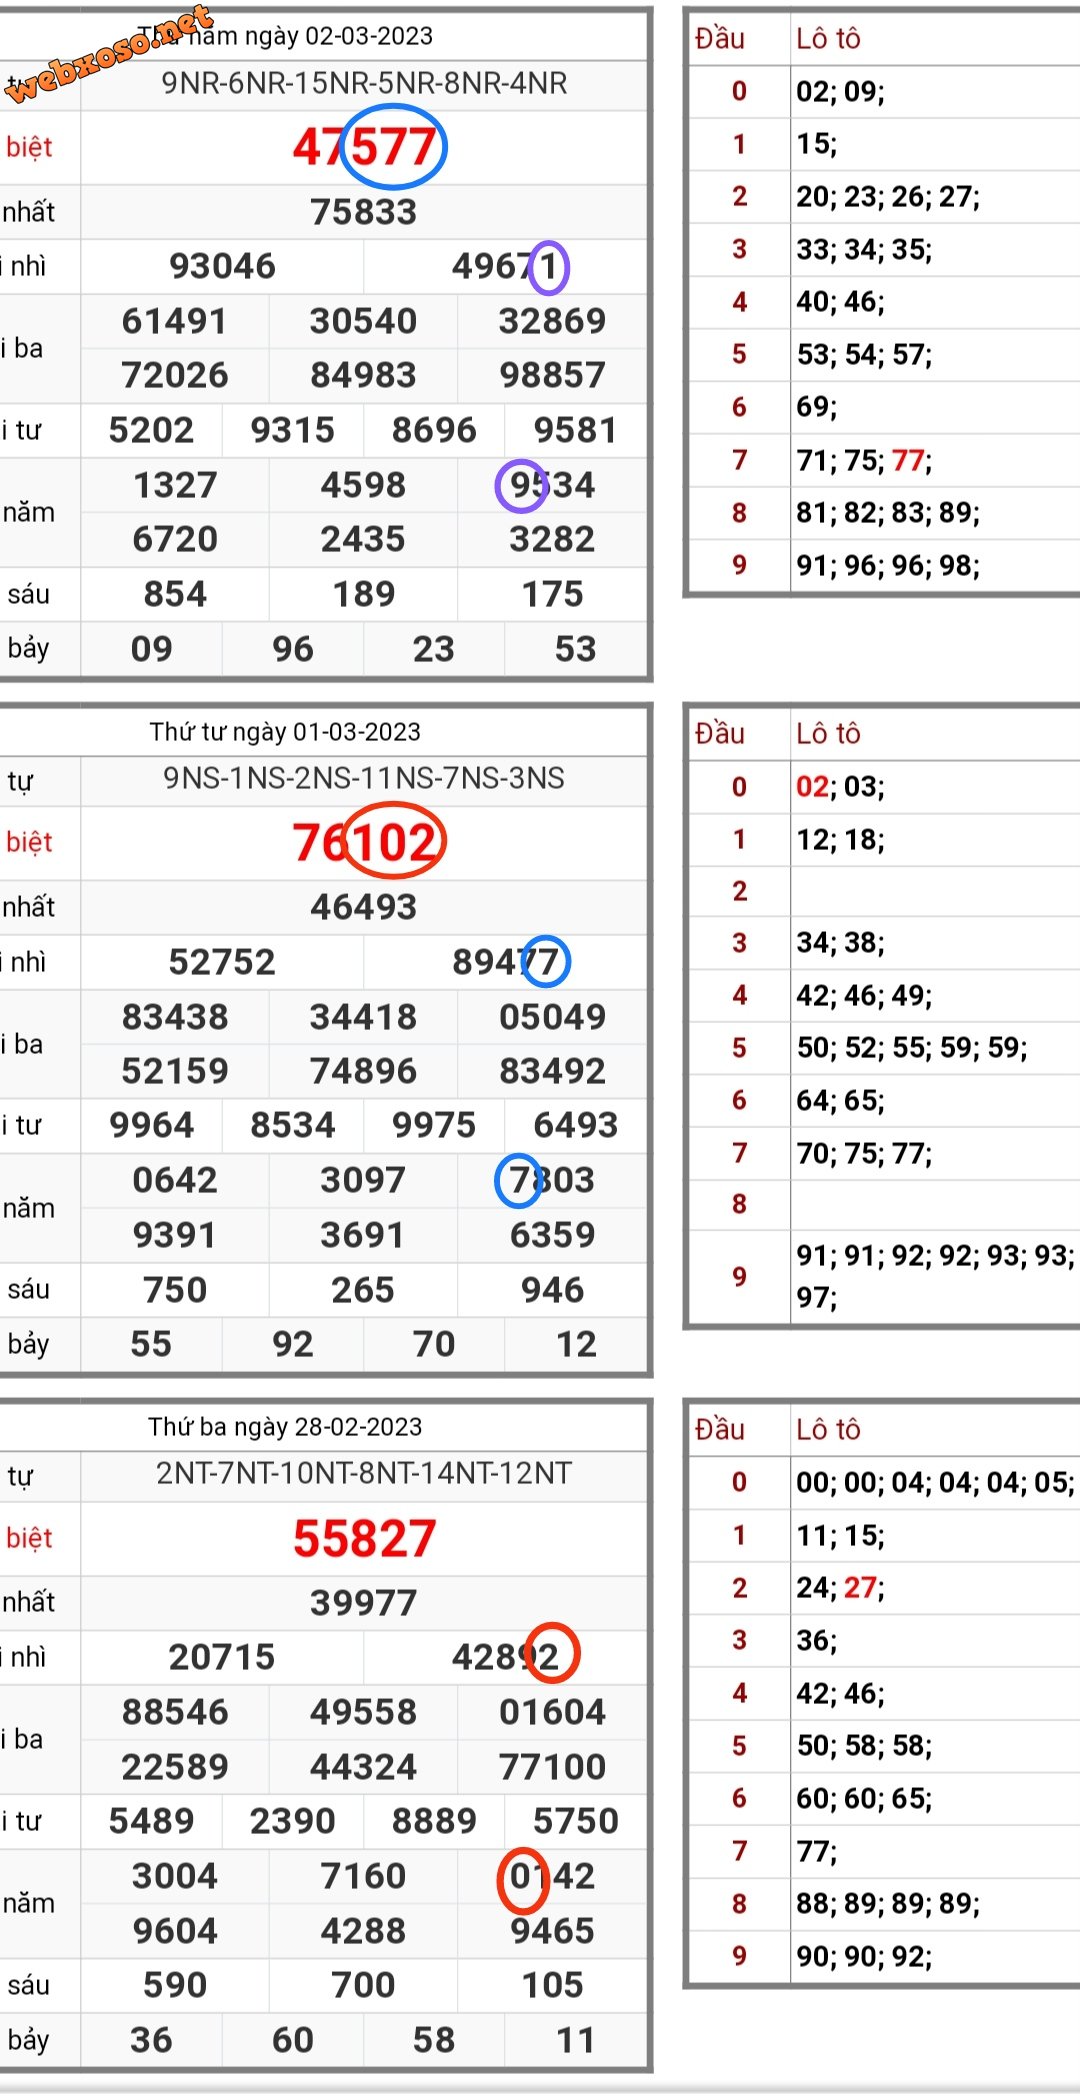
Task: Click the number 77100
Action: tap(552, 1767)
